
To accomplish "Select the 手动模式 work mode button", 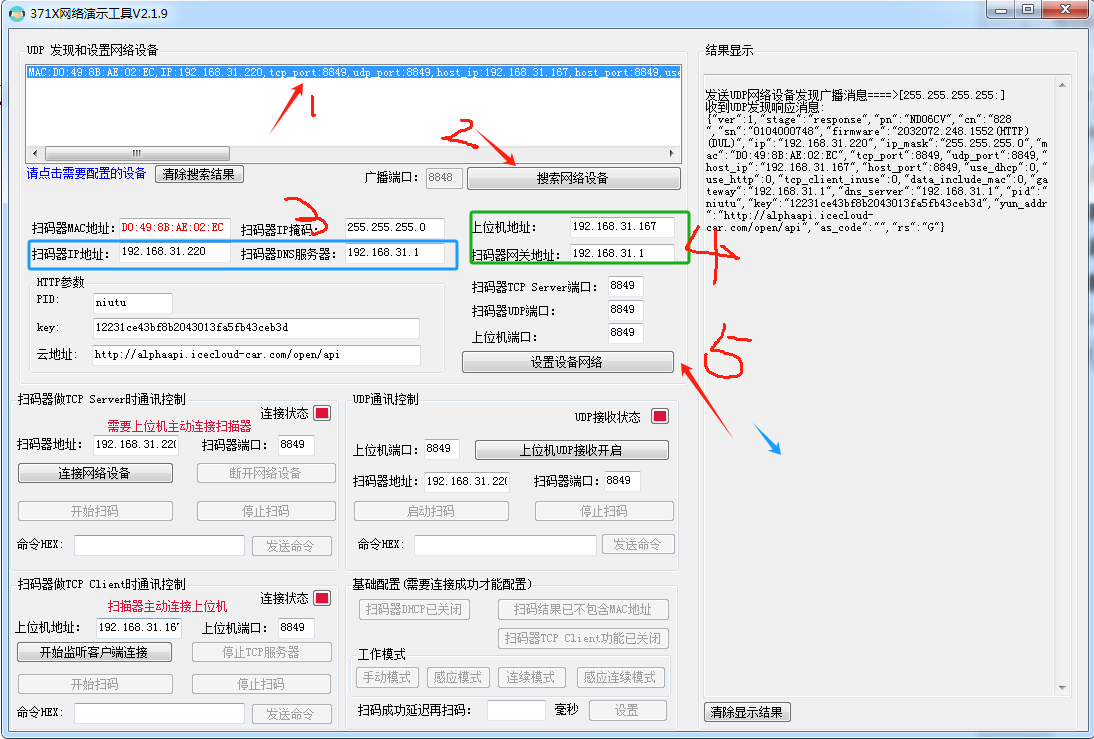I will pyautogui.click(x=387, y=677).
